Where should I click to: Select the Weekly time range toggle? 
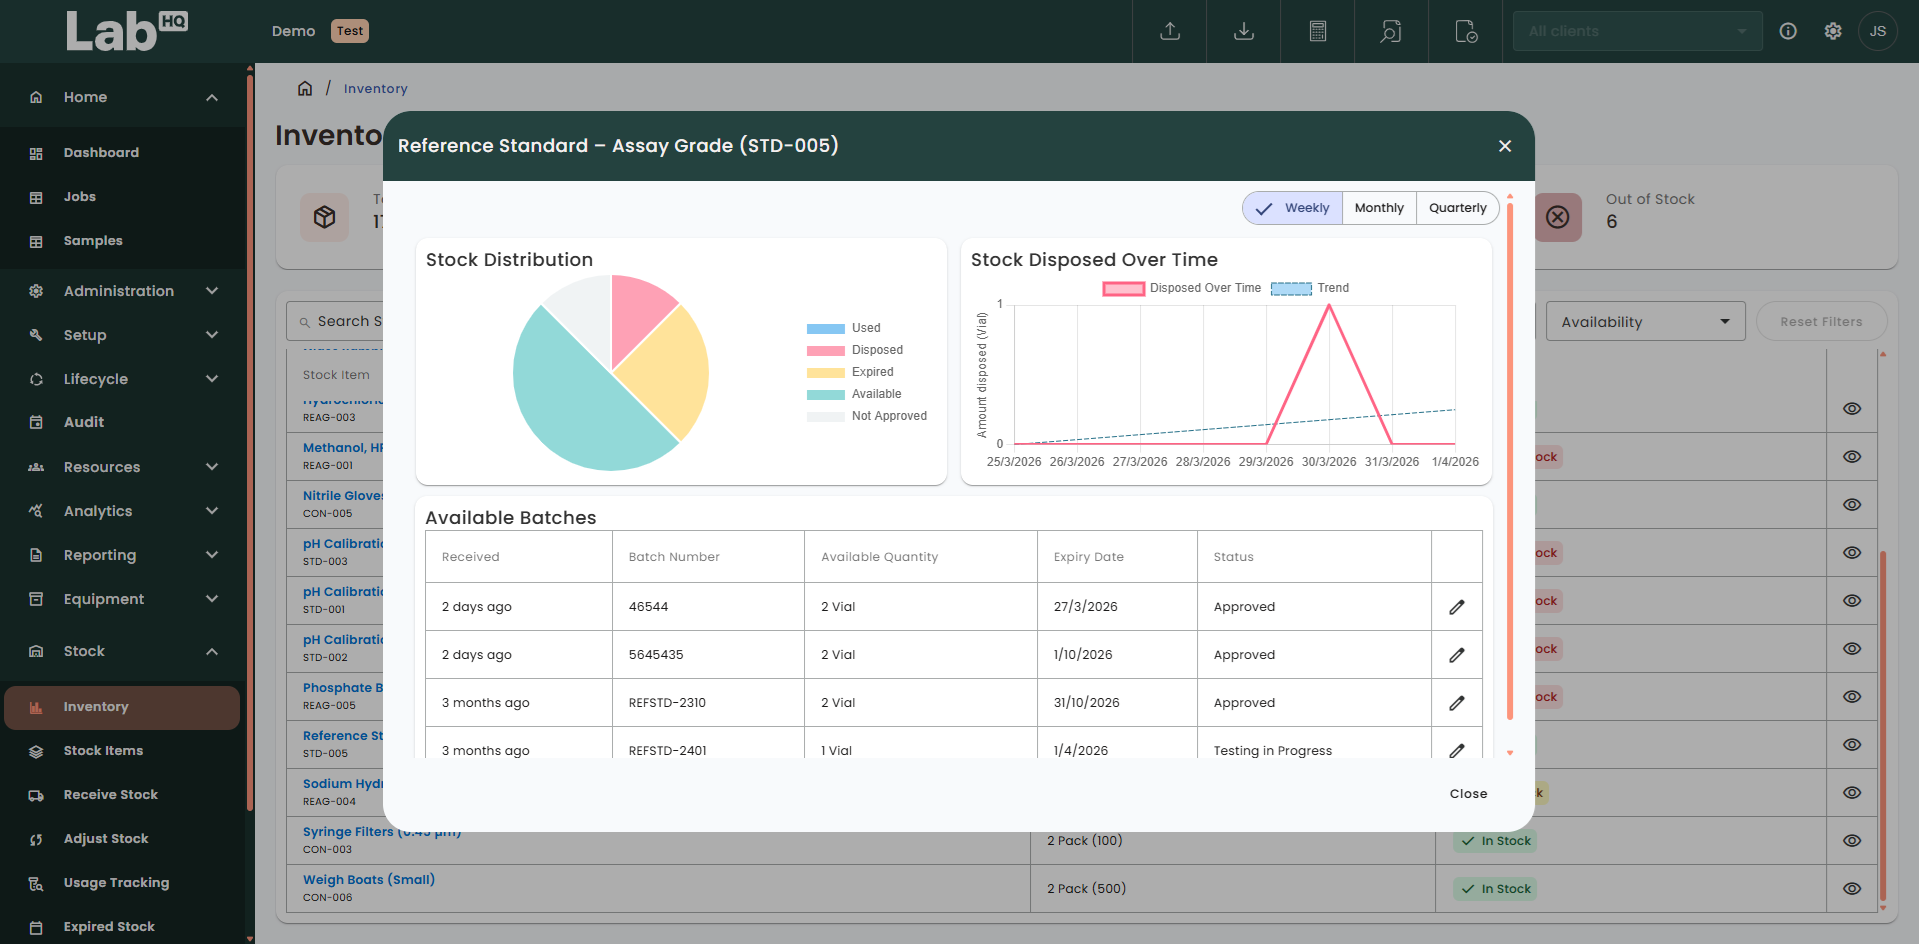pyautogui.click(x=1293, y=208)
